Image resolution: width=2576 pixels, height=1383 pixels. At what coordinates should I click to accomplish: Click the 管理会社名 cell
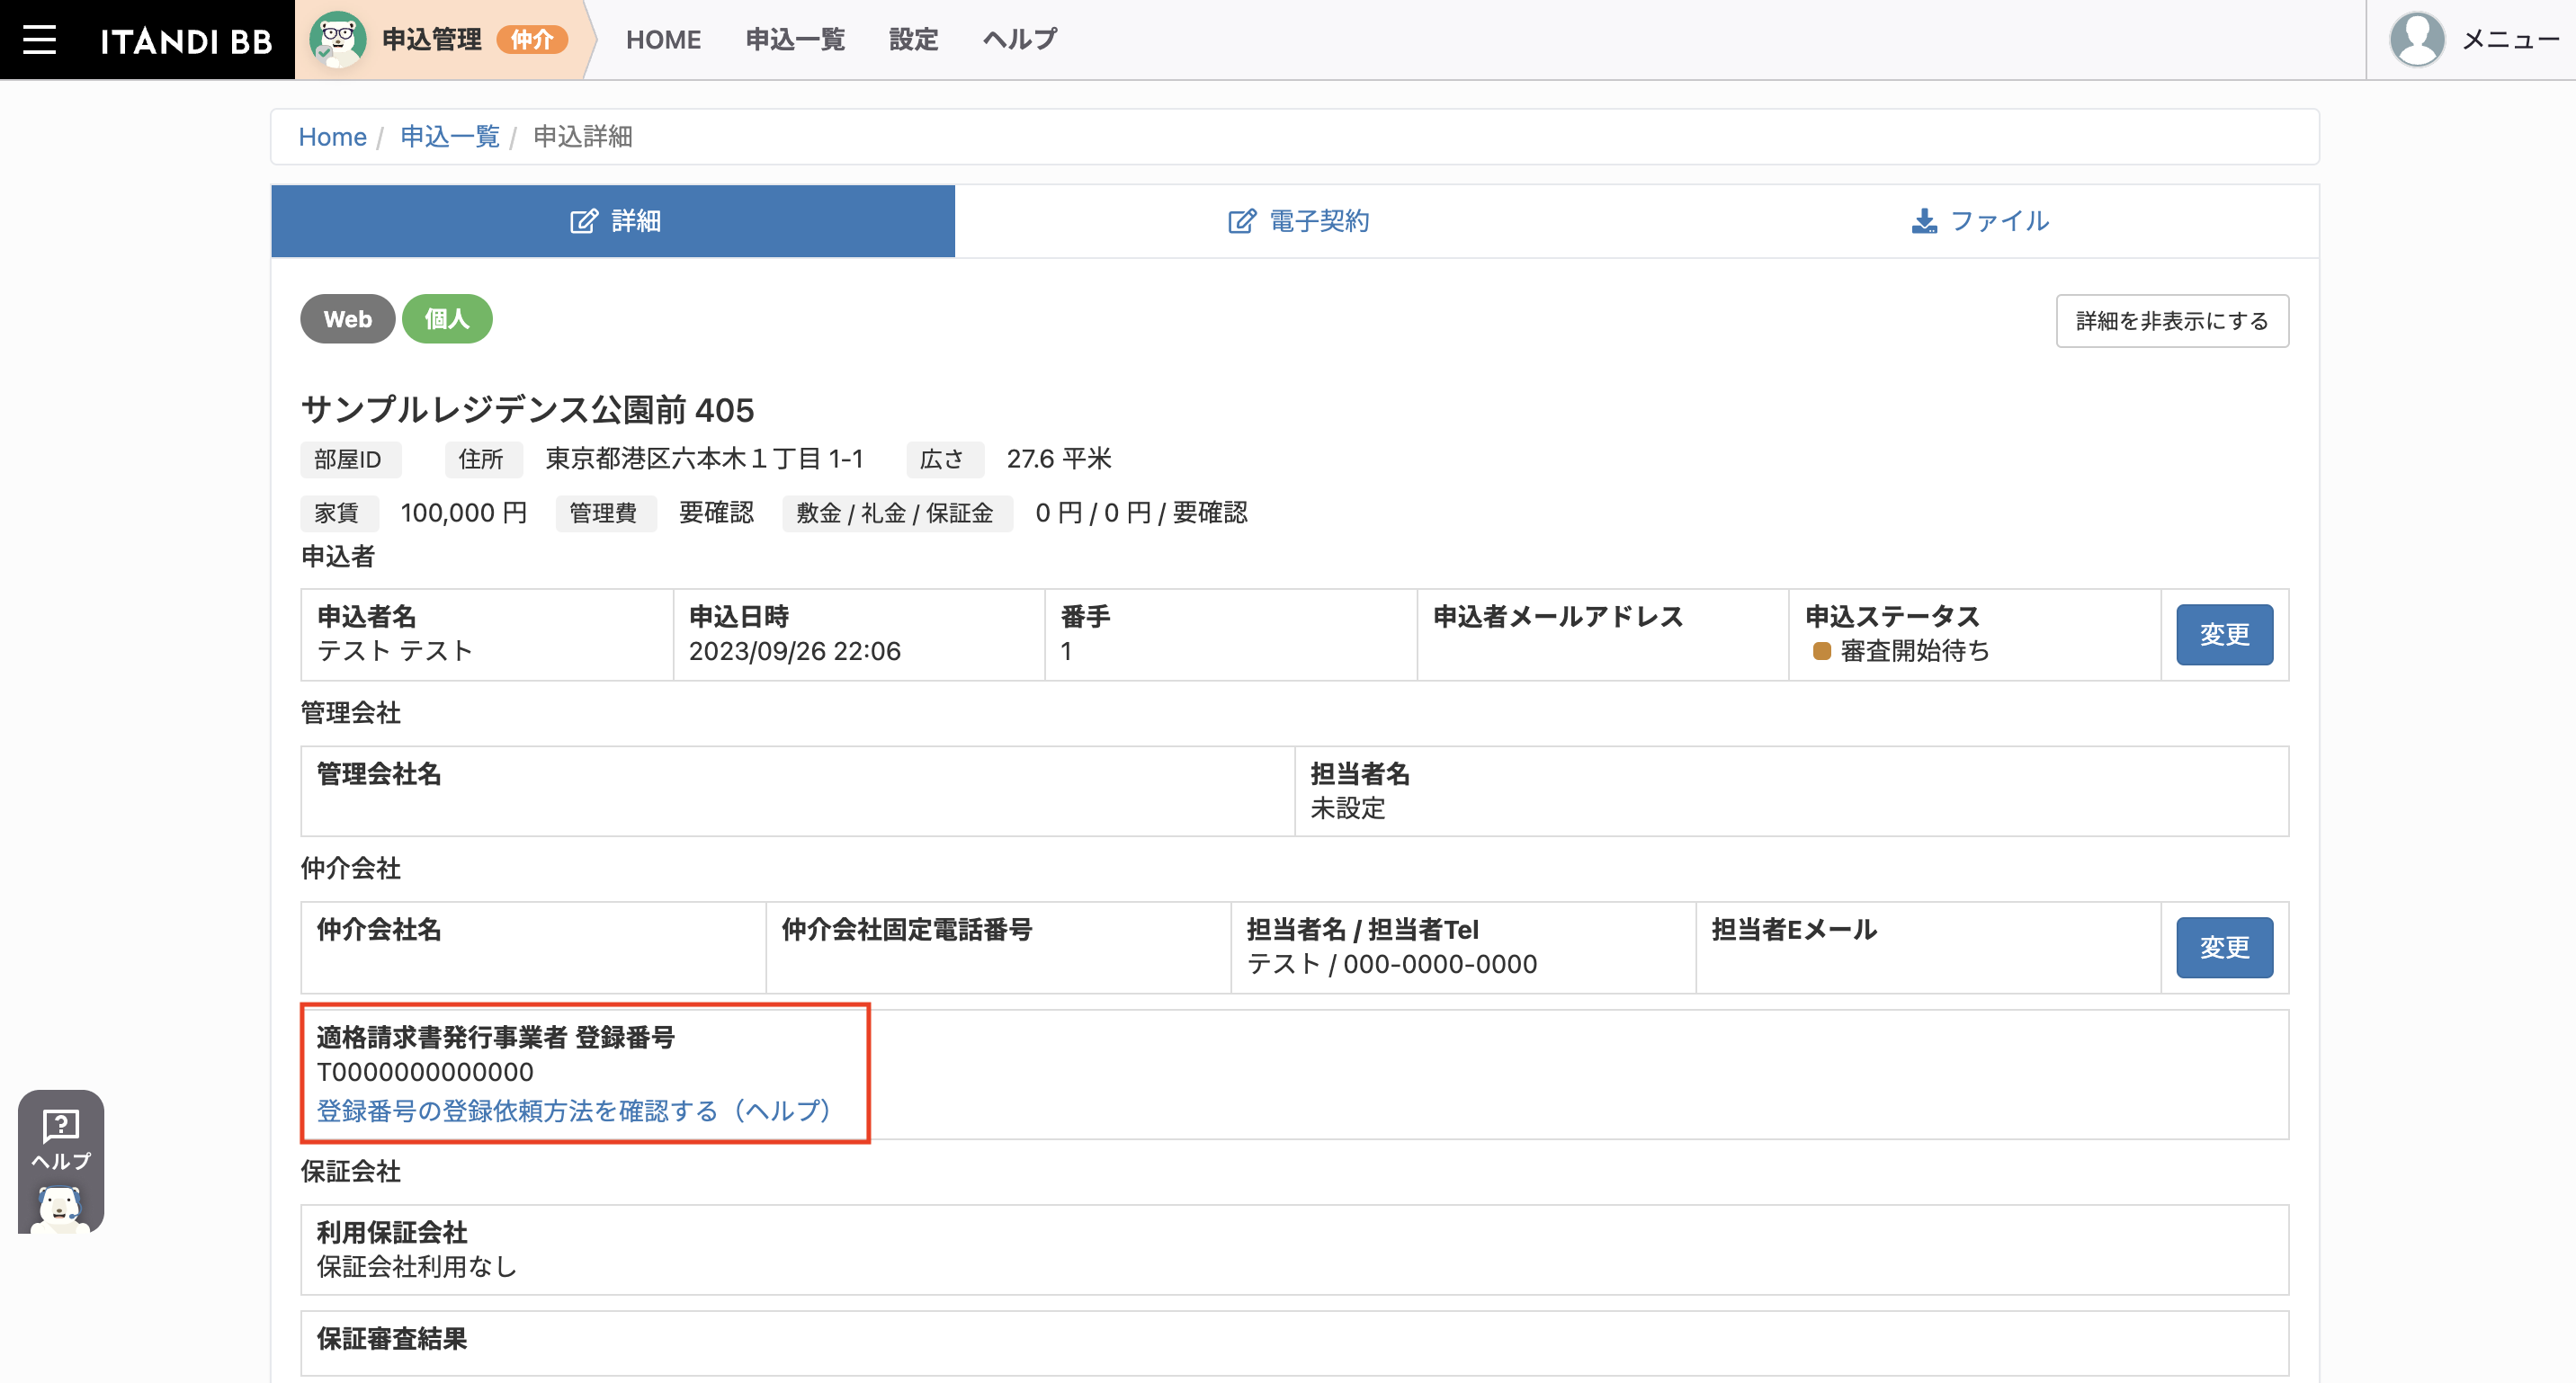797,791
